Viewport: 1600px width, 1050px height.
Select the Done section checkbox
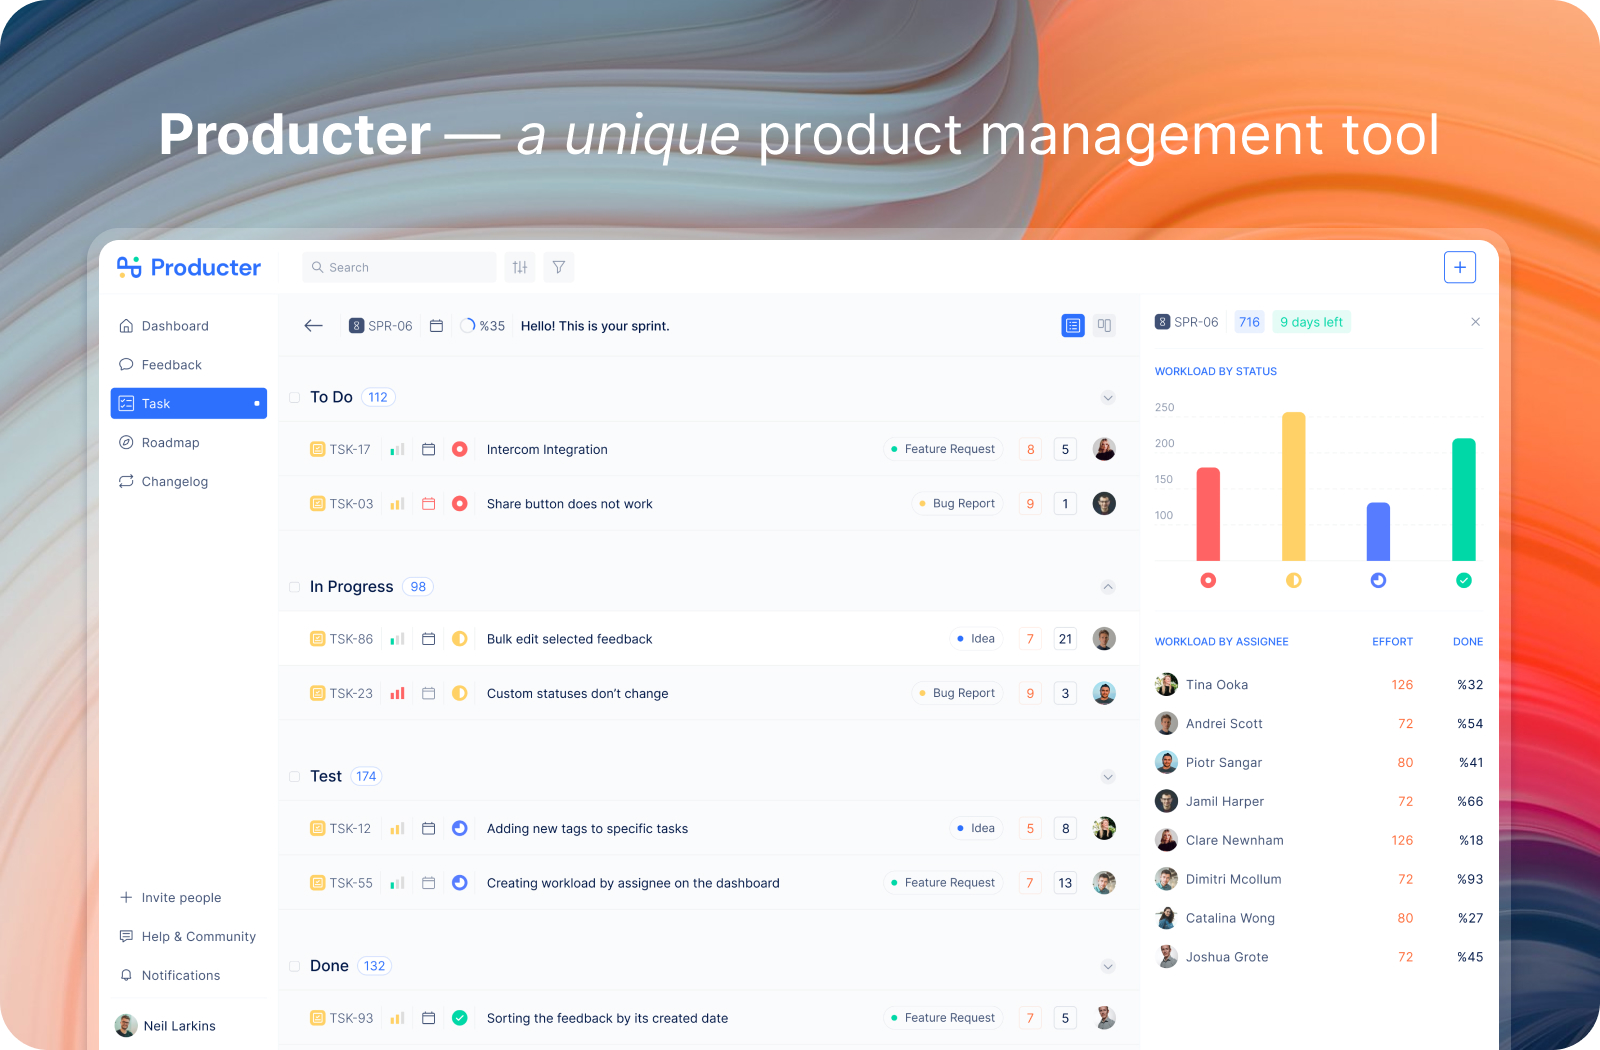[x=294, y=966]
